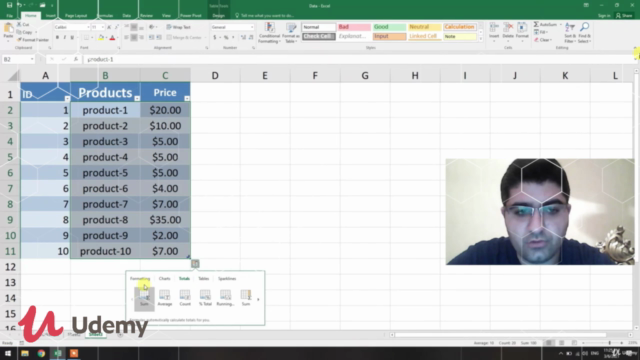The image size is (640, 360).
Task: Click the Sign in link
Action: [x=604, y=16]
